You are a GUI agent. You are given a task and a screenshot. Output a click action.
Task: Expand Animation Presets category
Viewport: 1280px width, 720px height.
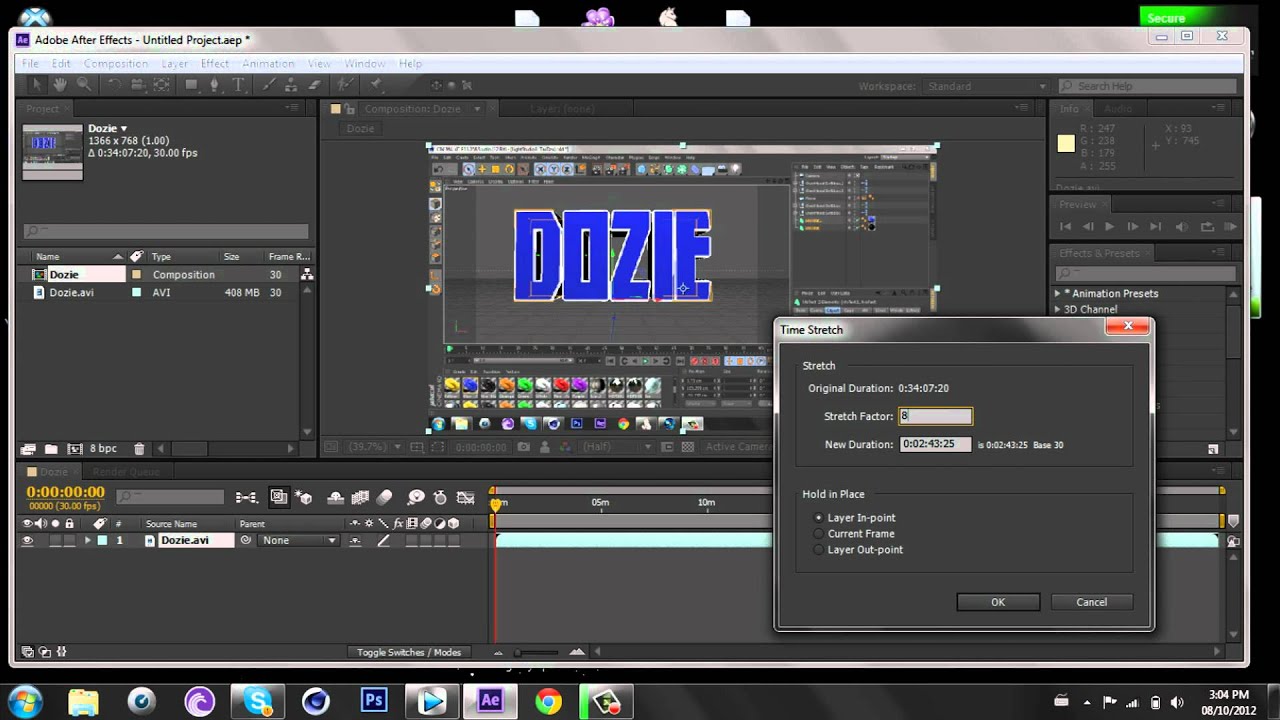click(1058, 294)
